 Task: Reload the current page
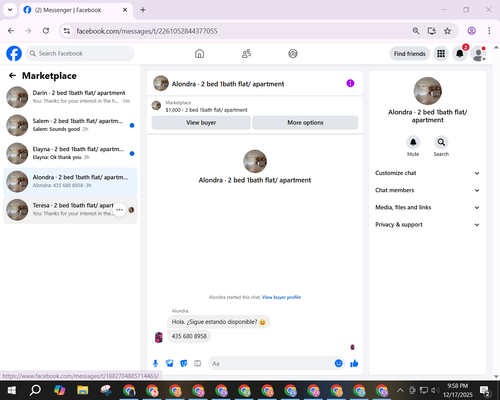(x=46, y=31)
